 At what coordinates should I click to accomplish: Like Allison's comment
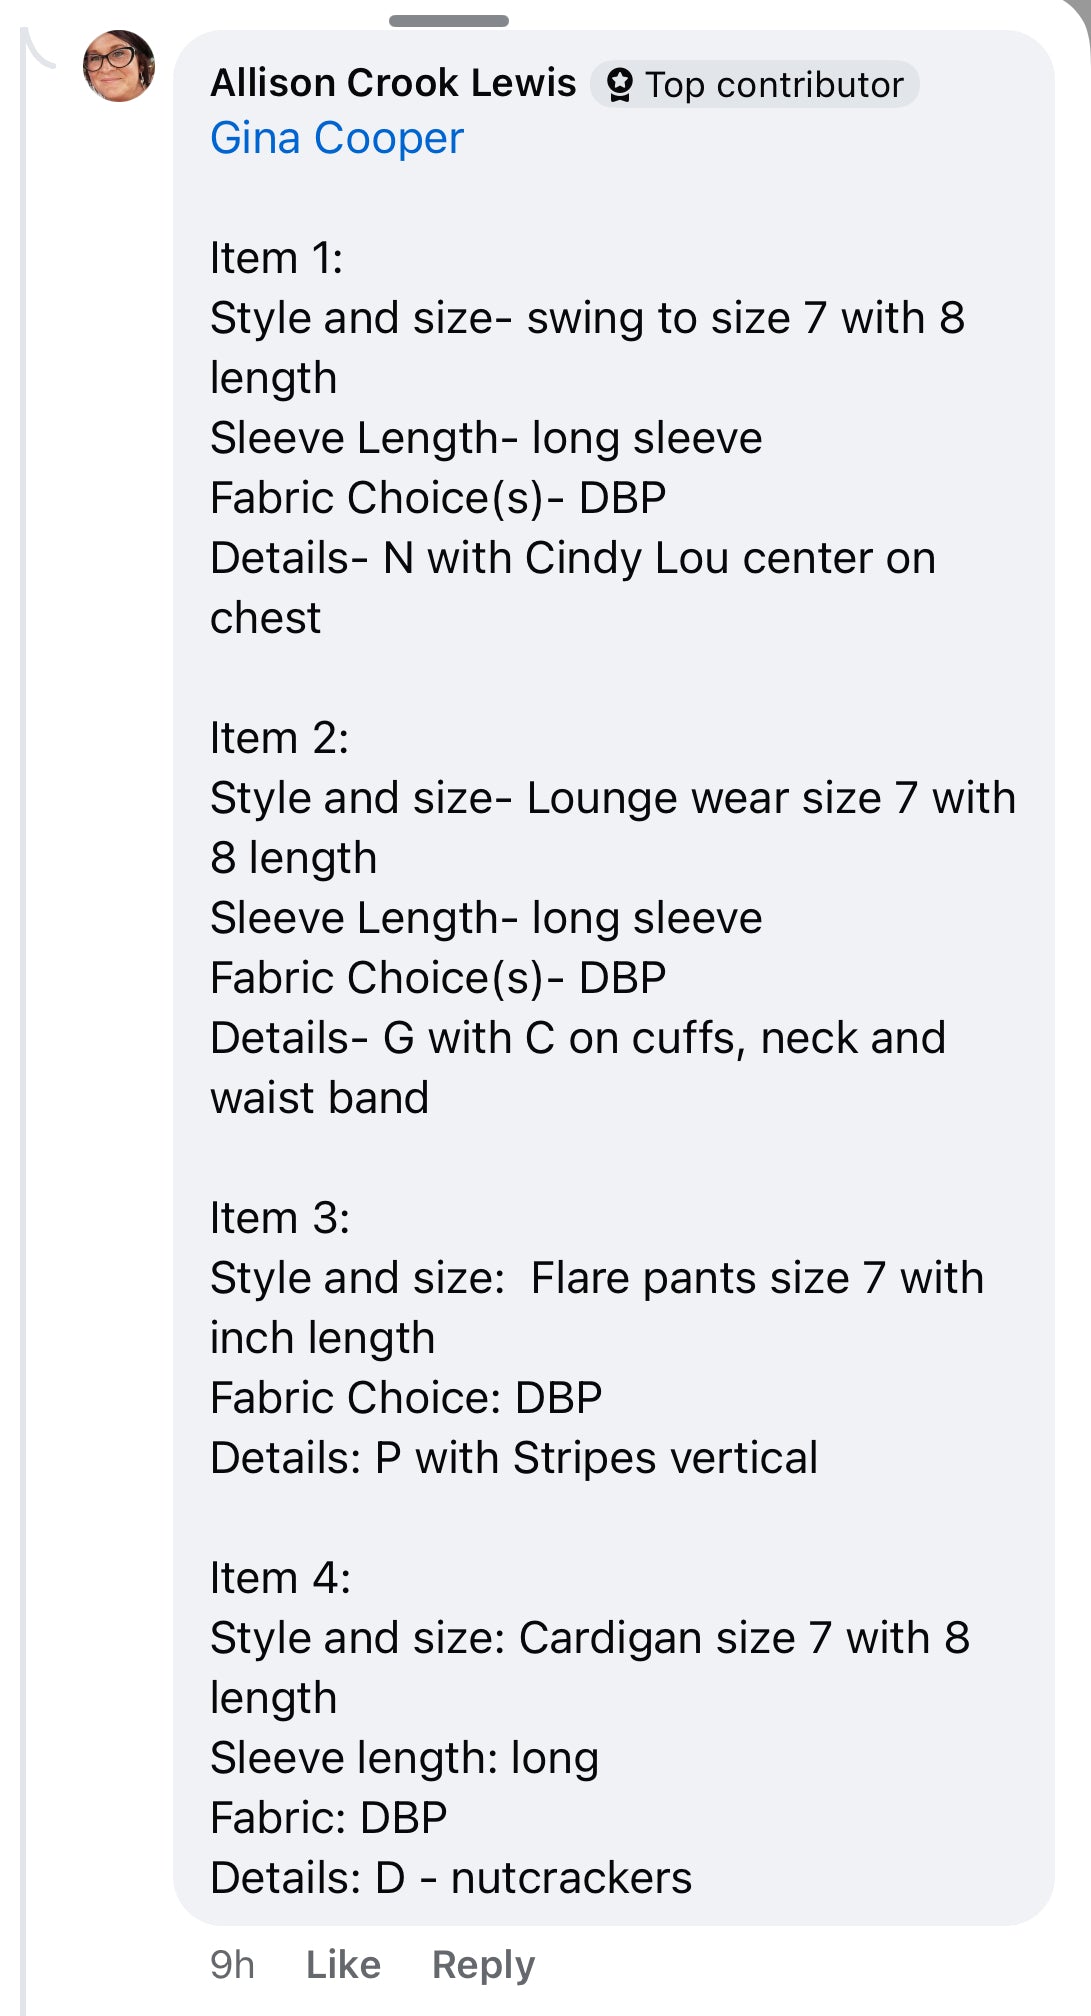(343, 1965)
